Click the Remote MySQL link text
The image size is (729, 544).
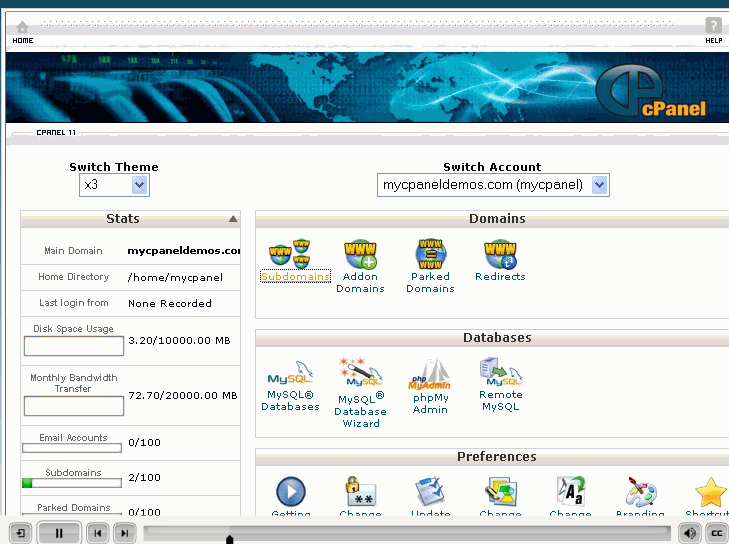[501, 400]
